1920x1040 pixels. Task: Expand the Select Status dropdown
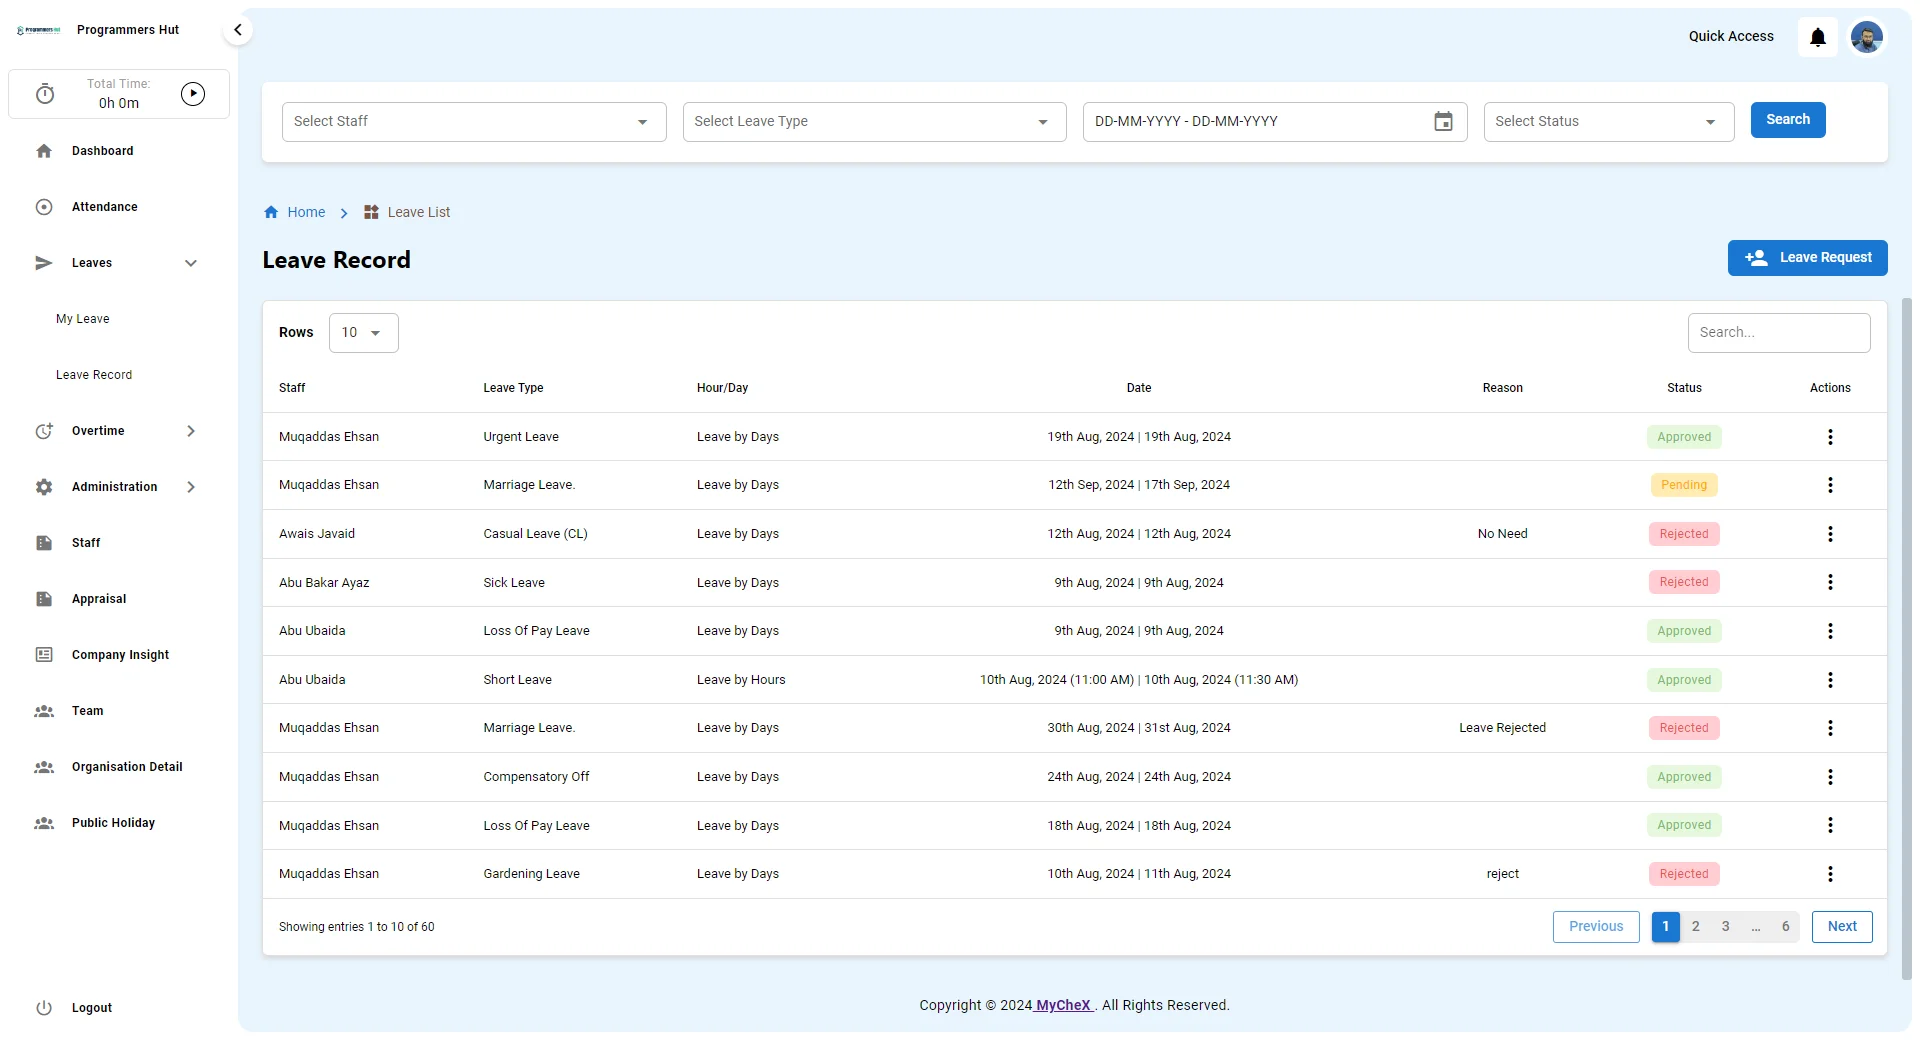(x=1608, y=122)
